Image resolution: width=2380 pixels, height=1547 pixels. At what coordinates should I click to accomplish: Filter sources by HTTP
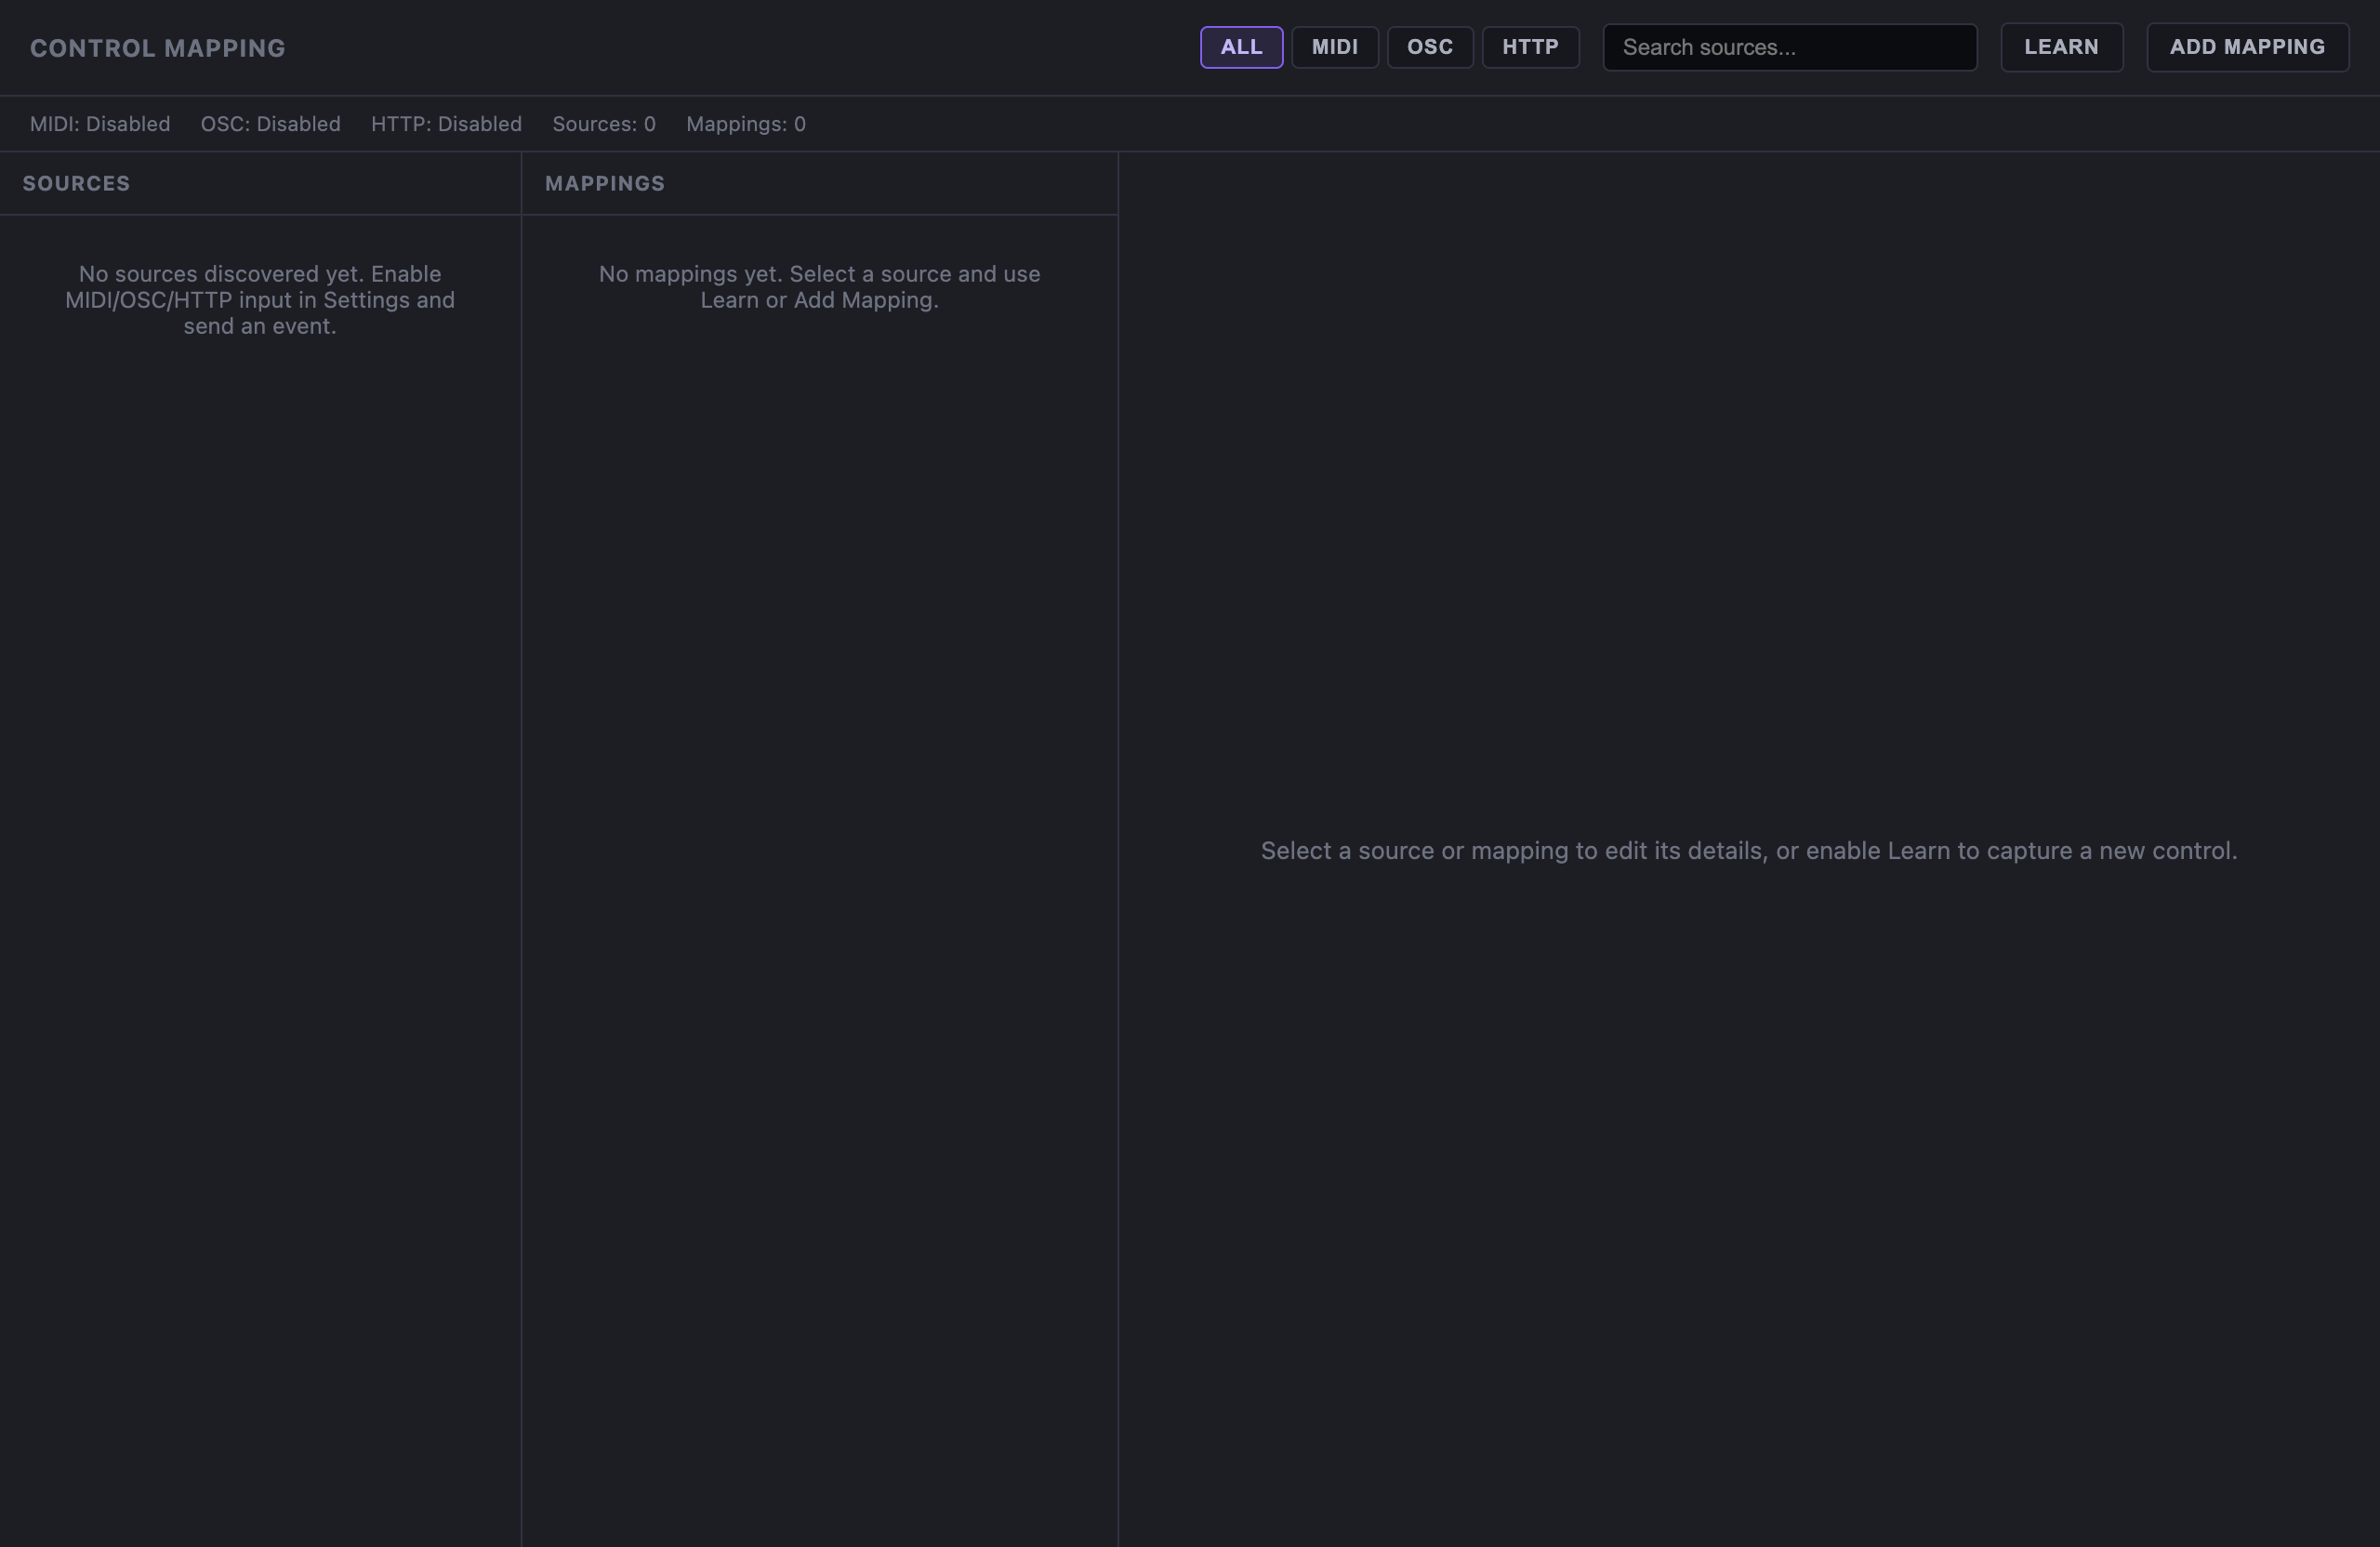tap(1530, 47)
